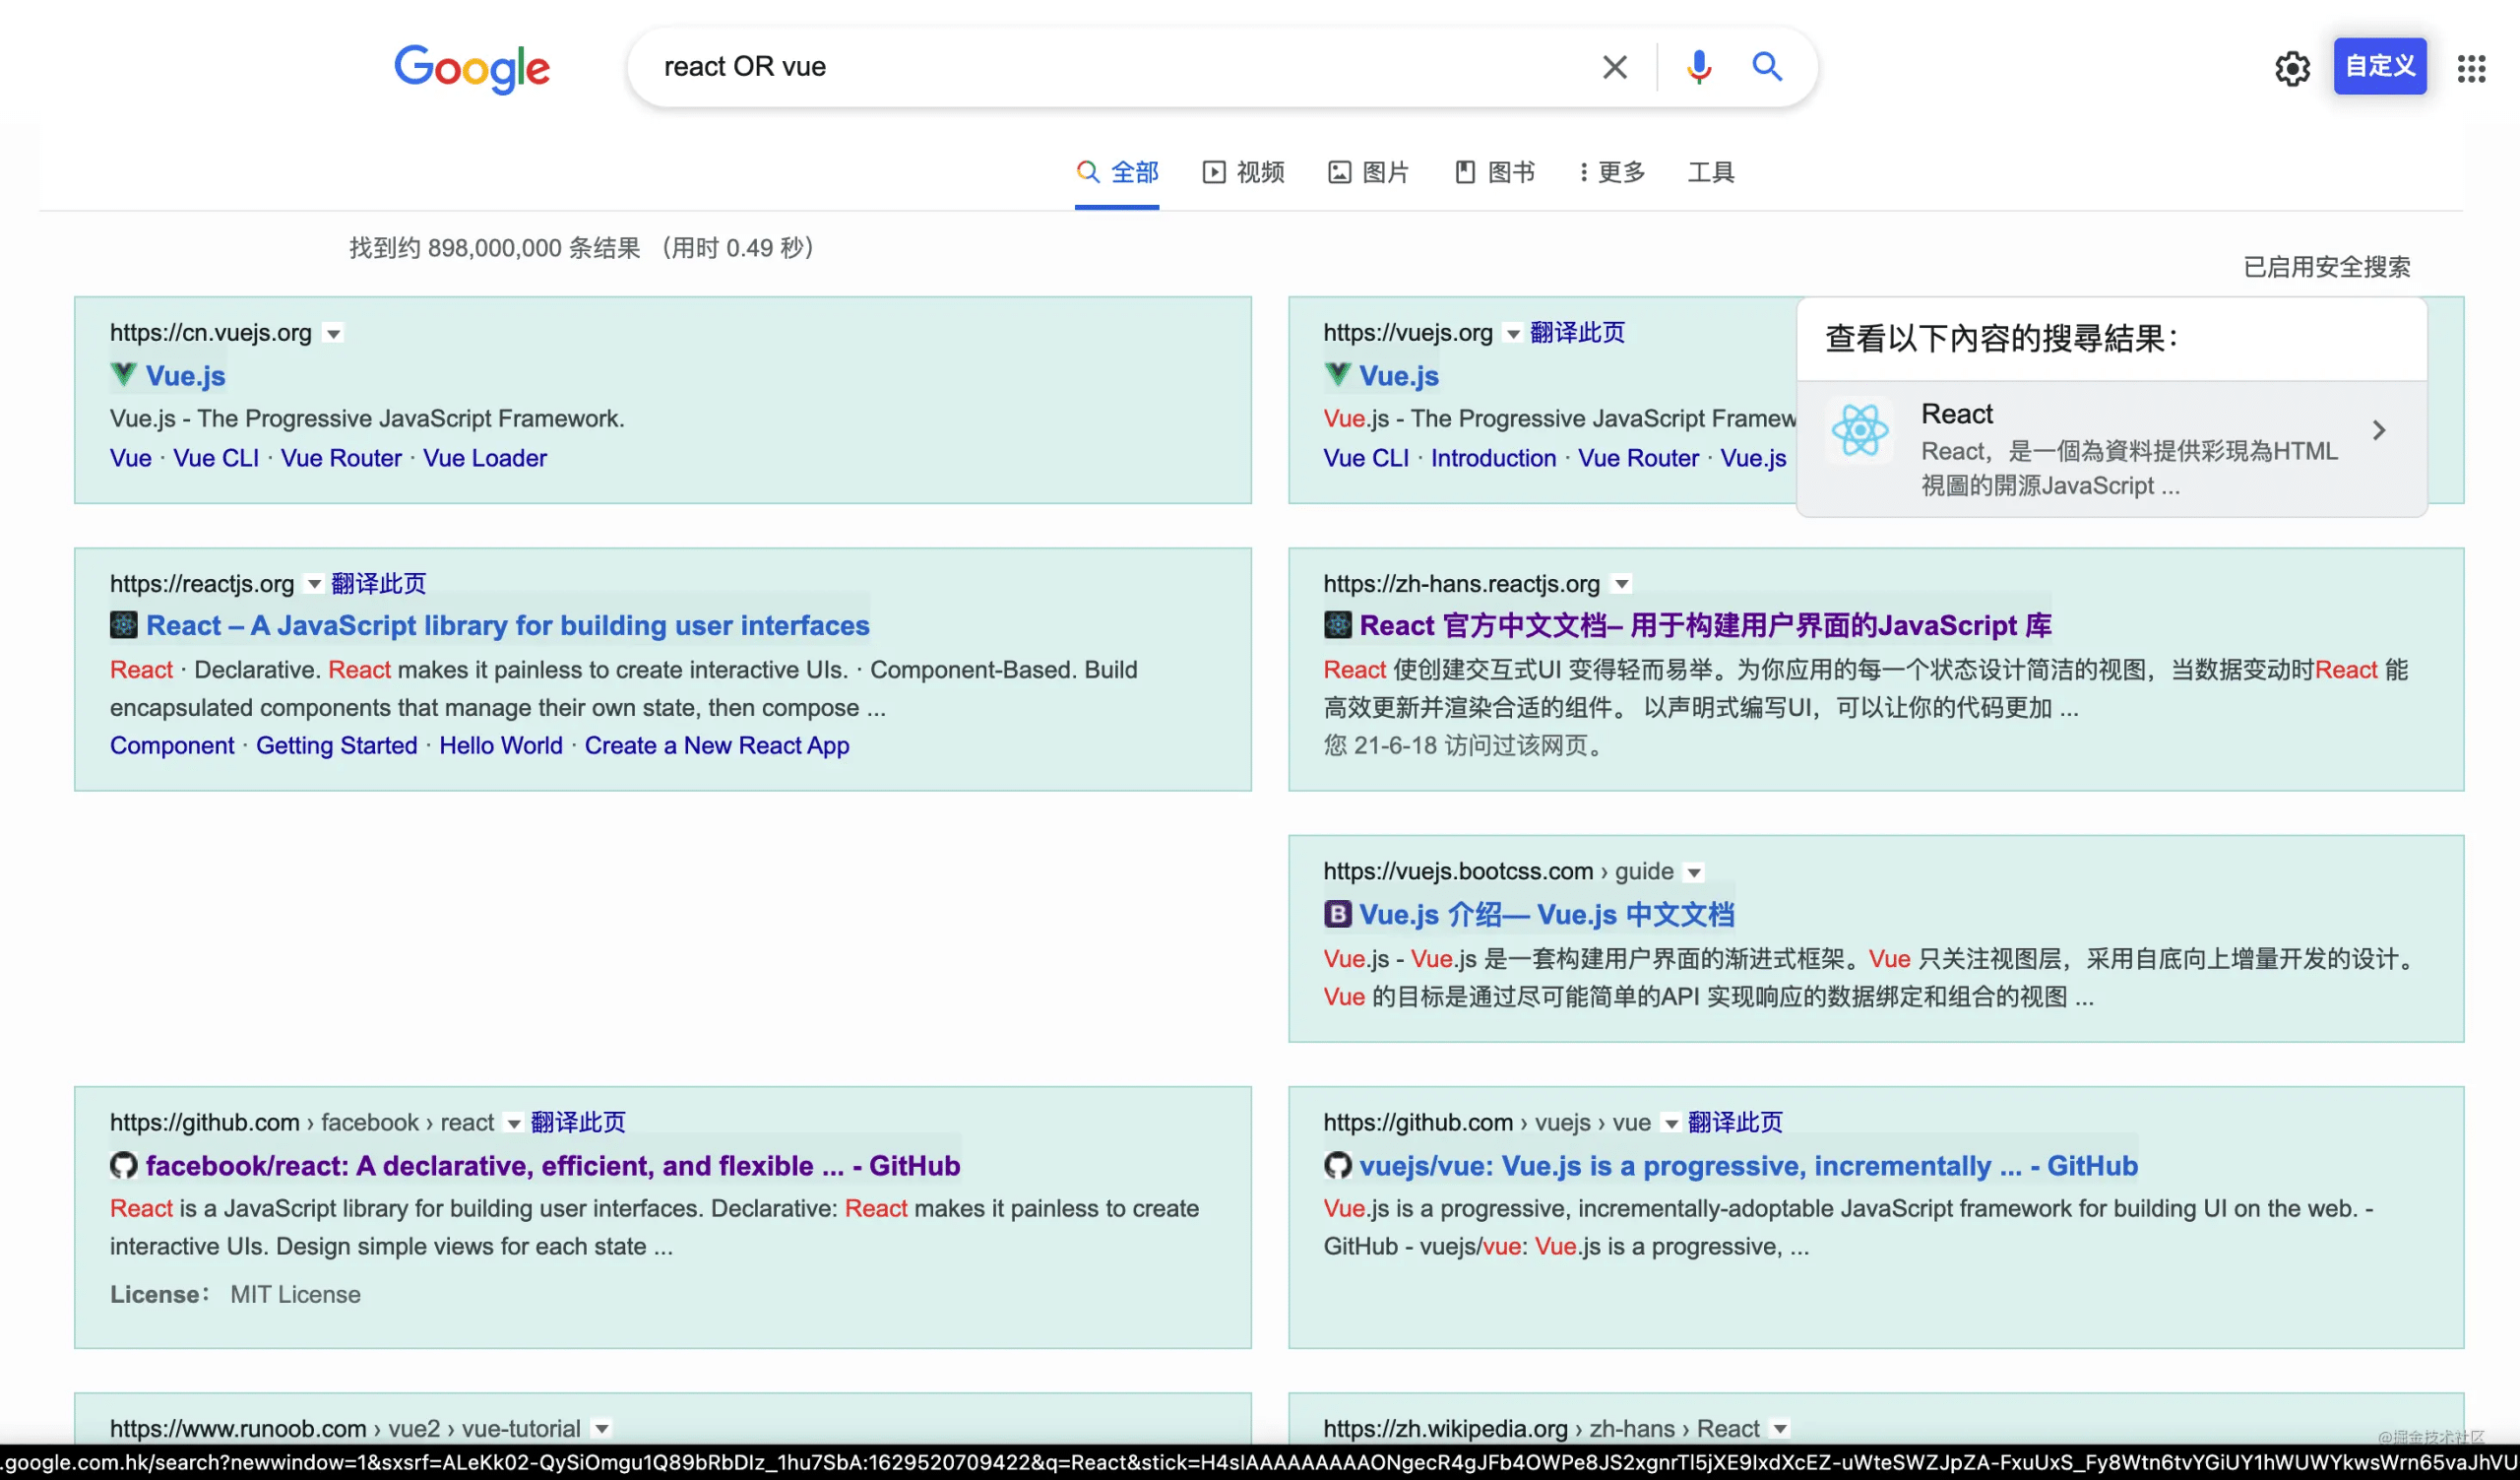The height and width of the screenshot is (1480, 2520).
Task: Click result count text 898,000,000 条结果
Action: tap(534, 248)
